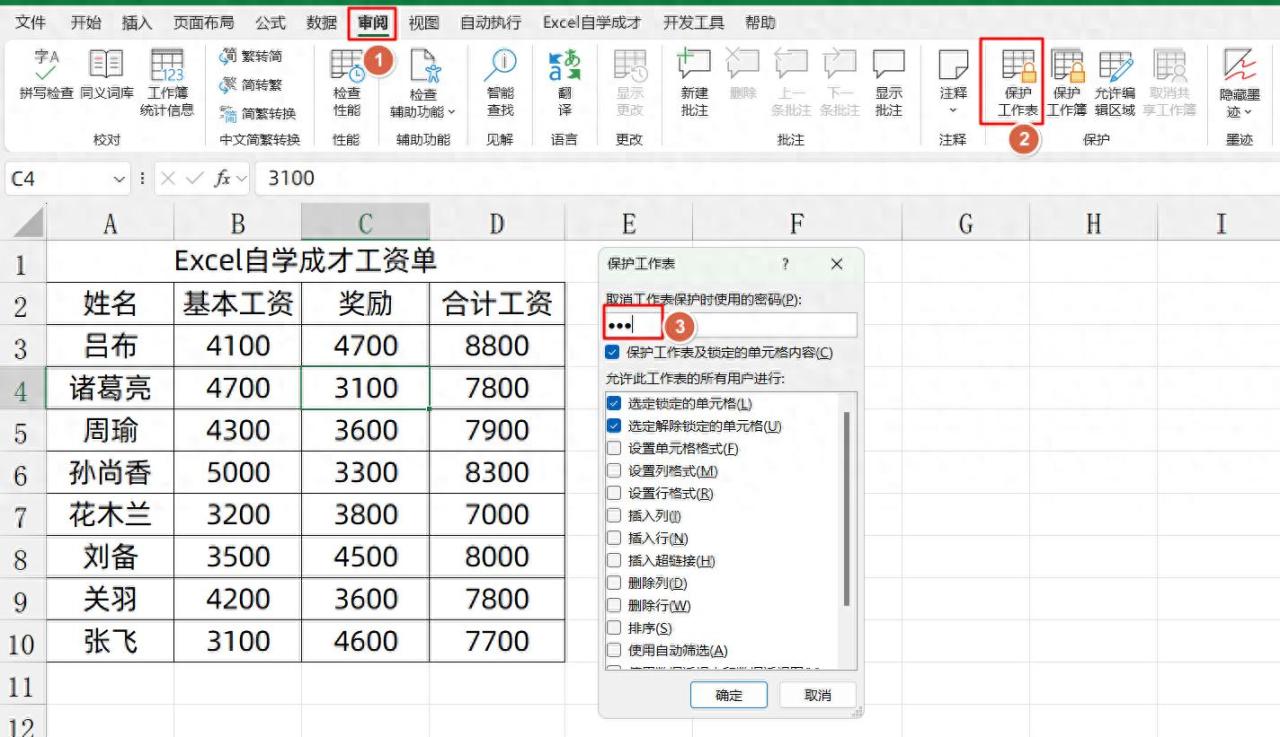Click 检查性能 icon

coord(347,65)
